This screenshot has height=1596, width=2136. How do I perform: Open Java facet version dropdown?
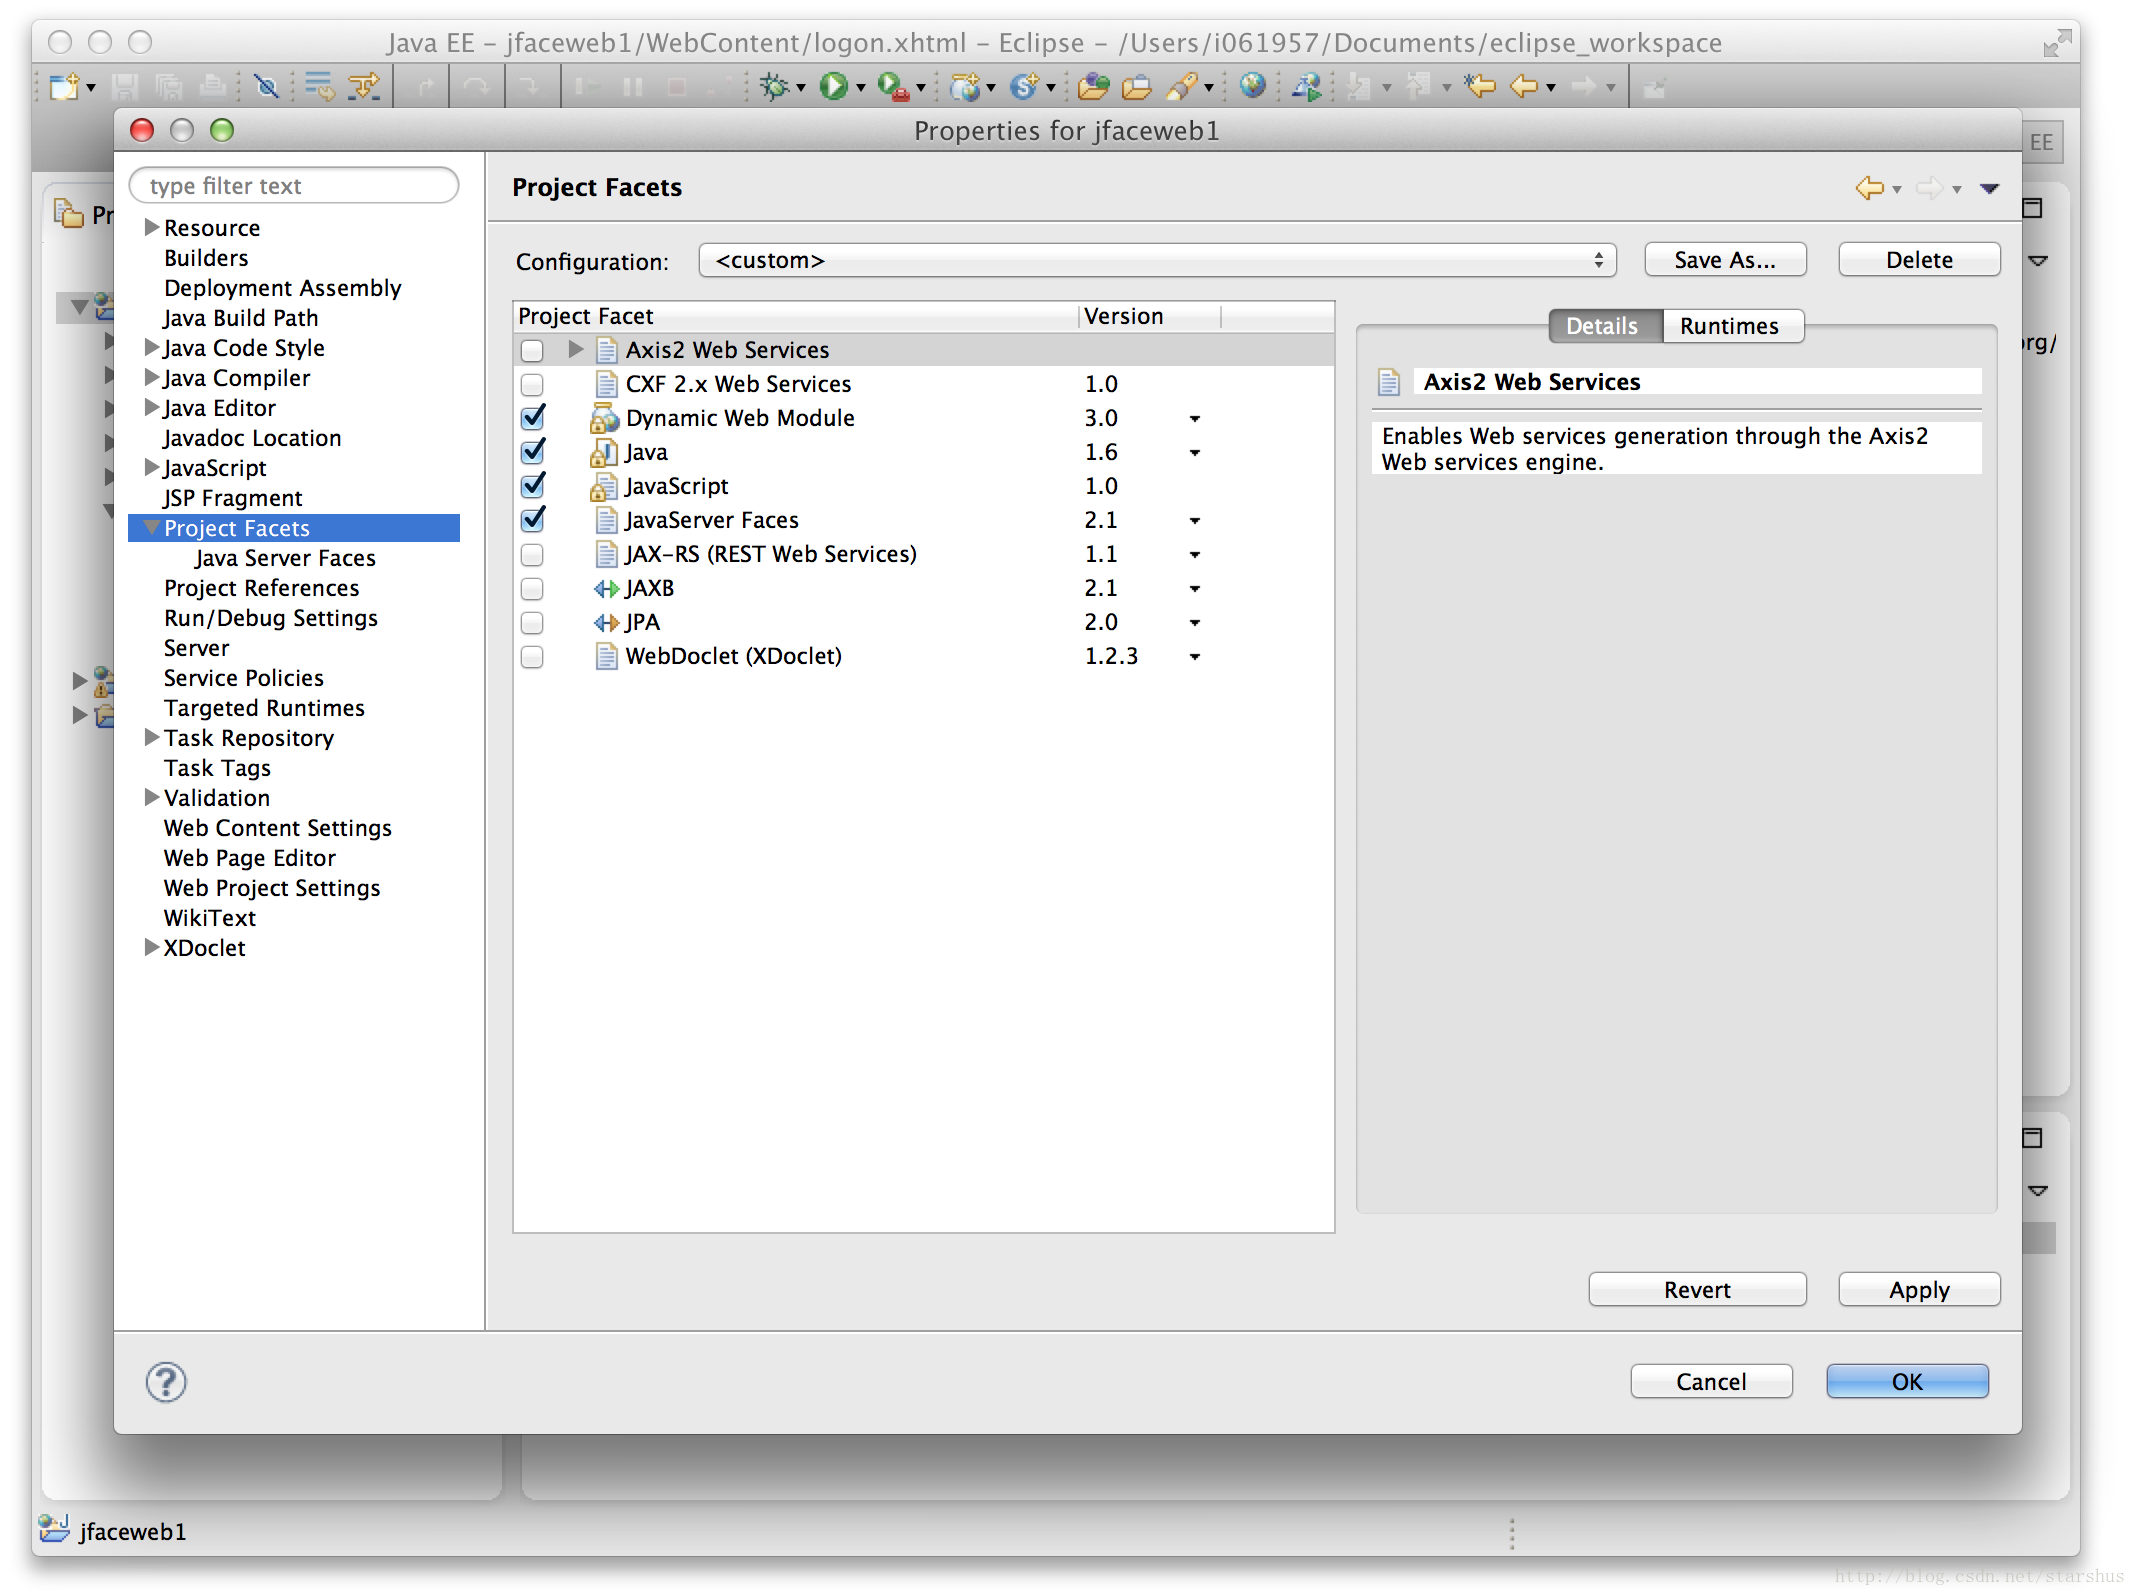click(1194, 453)
